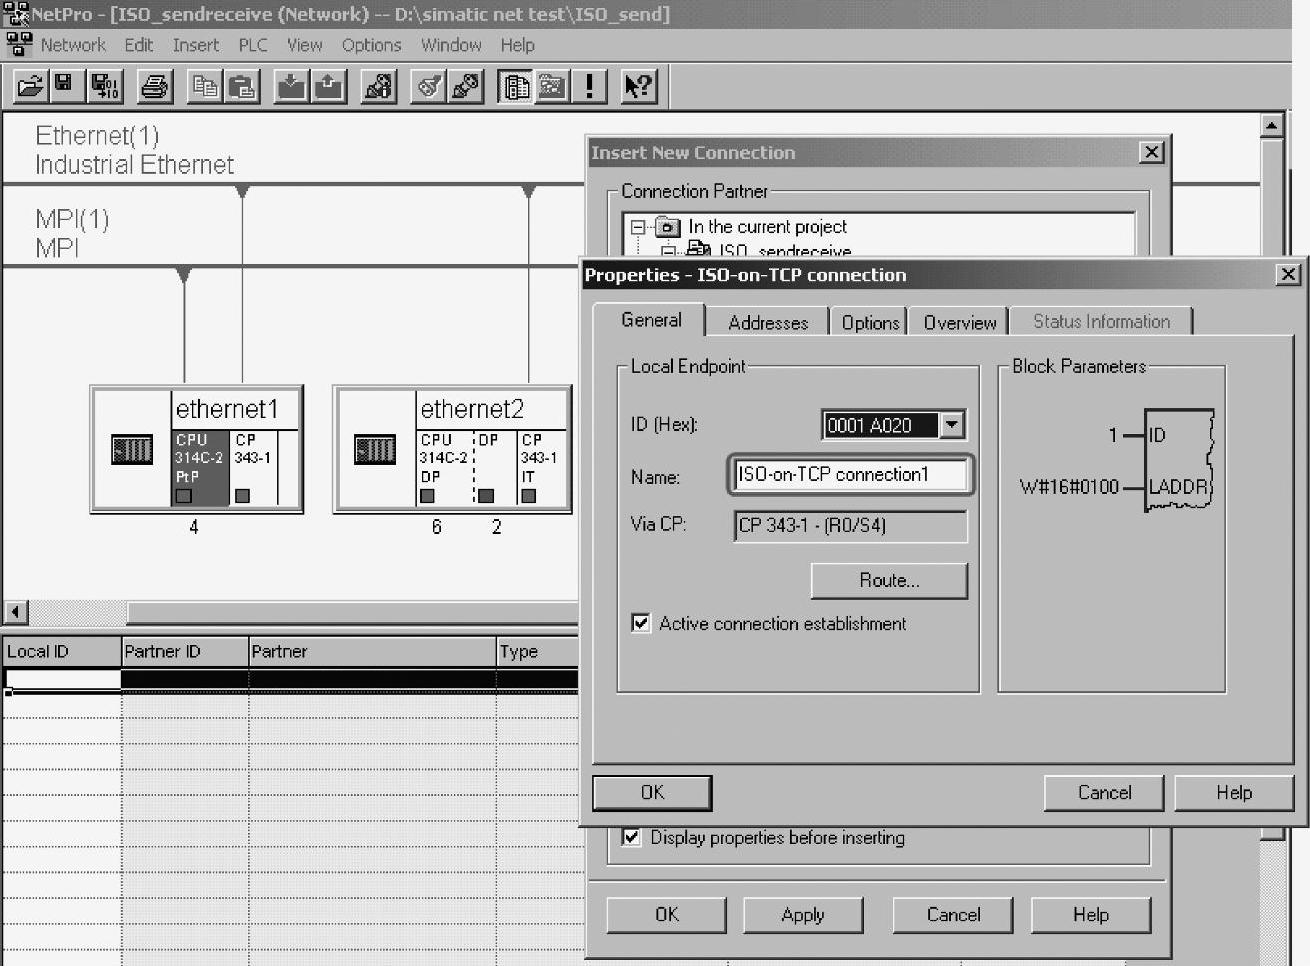The image size is (1310, 966).
Task: Click the Print toolbar icon
Action: point(155,86)
